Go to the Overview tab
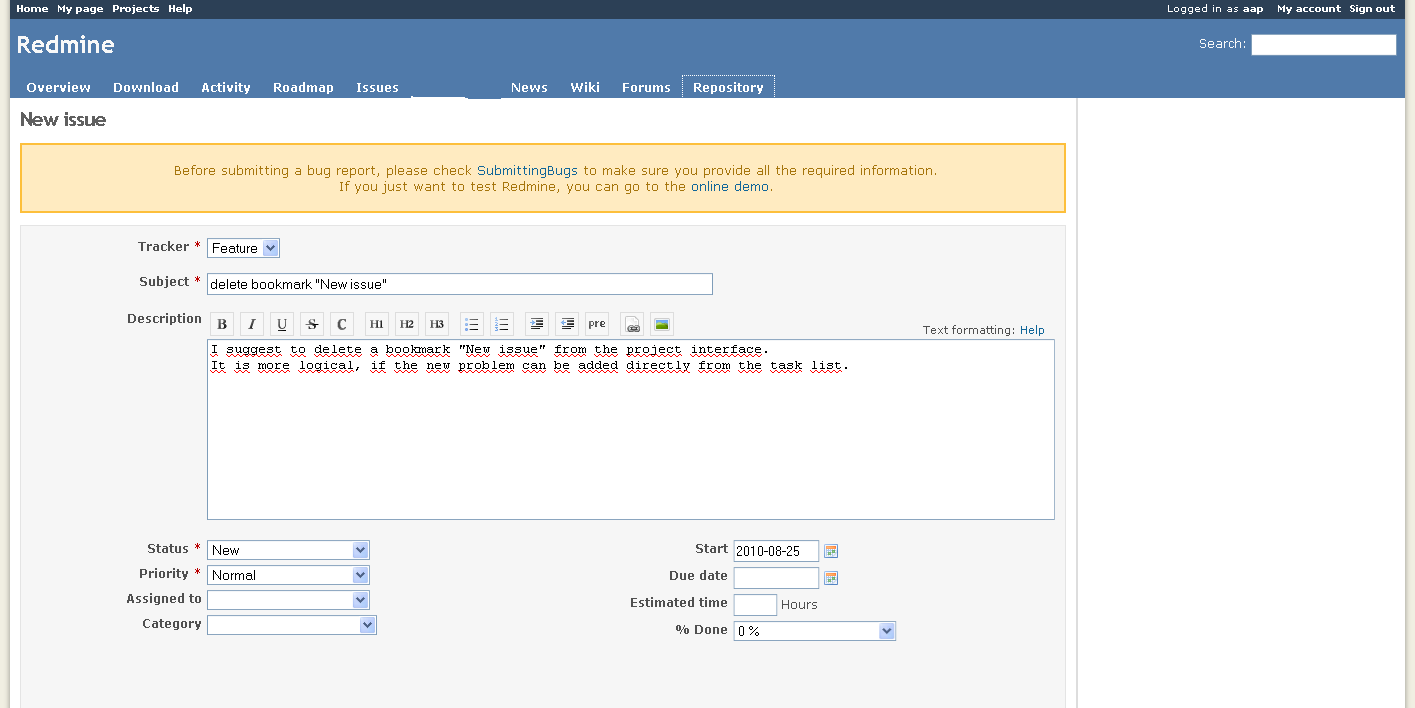Screen dimensions: 1415x708 (58, 87)
